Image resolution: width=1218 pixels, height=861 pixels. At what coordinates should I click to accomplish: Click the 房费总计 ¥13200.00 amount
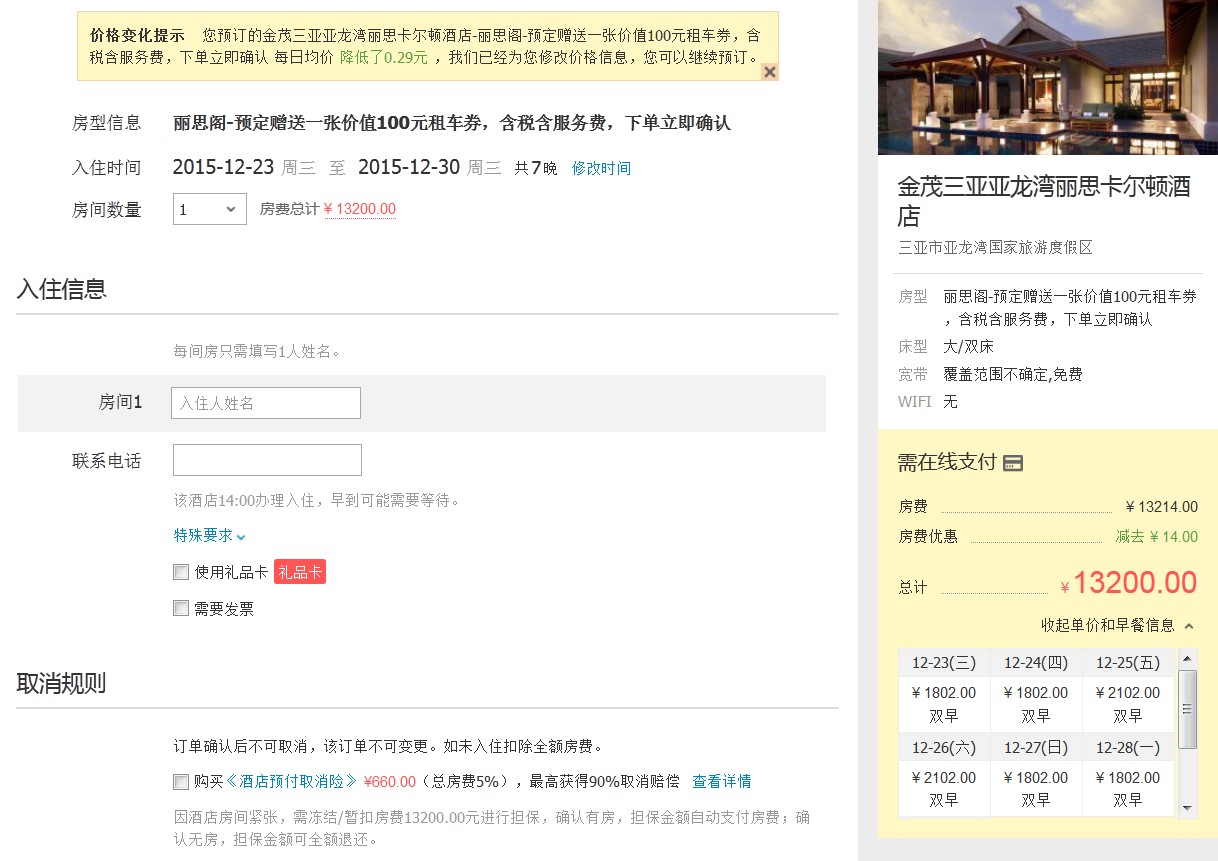click(360, 209)
